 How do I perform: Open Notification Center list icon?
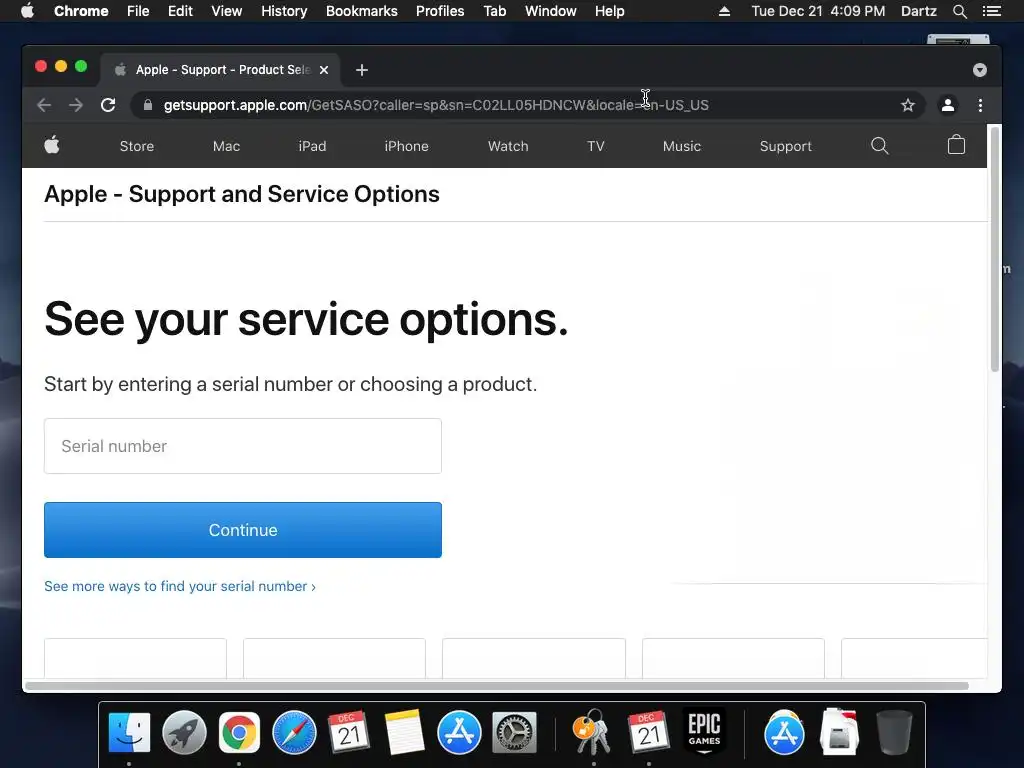pos(991,11)
